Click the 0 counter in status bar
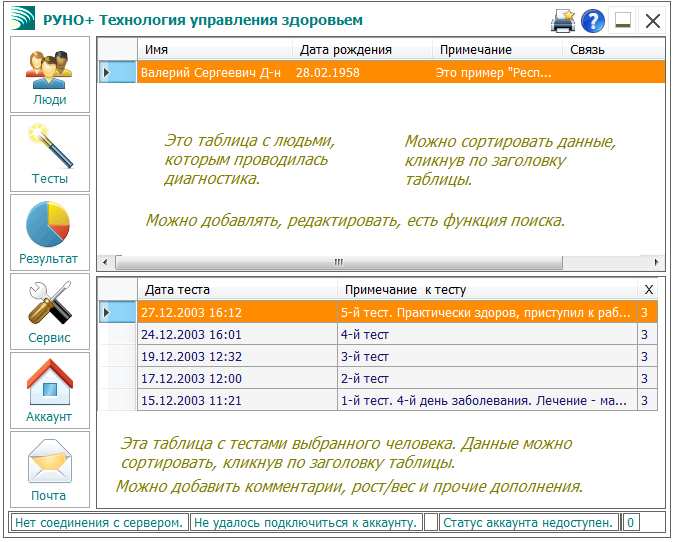The height and width of the screenshot is (542, 674). click(x=630, y=523)
